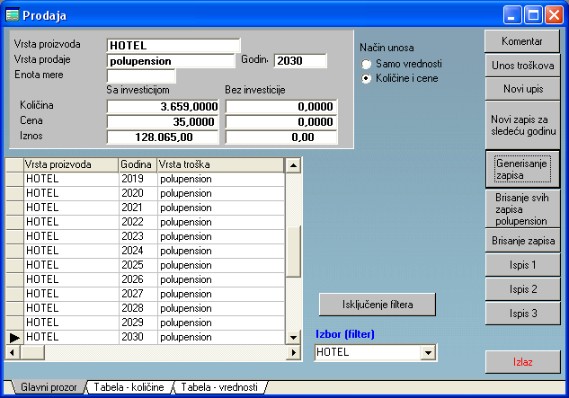Click Novi zapis za sledeću godinu
The image size is (569, 398).
(x=523, y=125)
